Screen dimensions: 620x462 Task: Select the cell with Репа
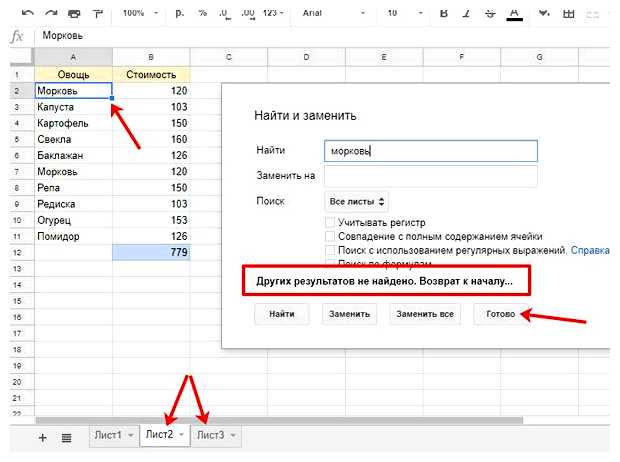click(74, 187)
